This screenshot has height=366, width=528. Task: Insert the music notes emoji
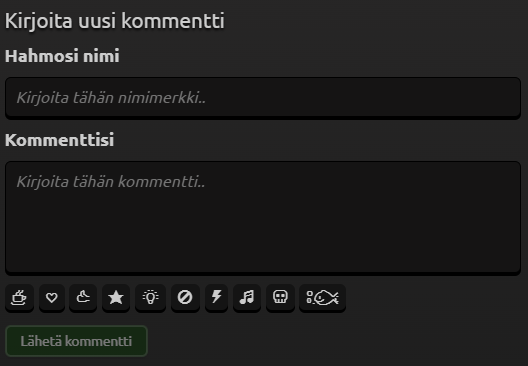coord(247,298)
